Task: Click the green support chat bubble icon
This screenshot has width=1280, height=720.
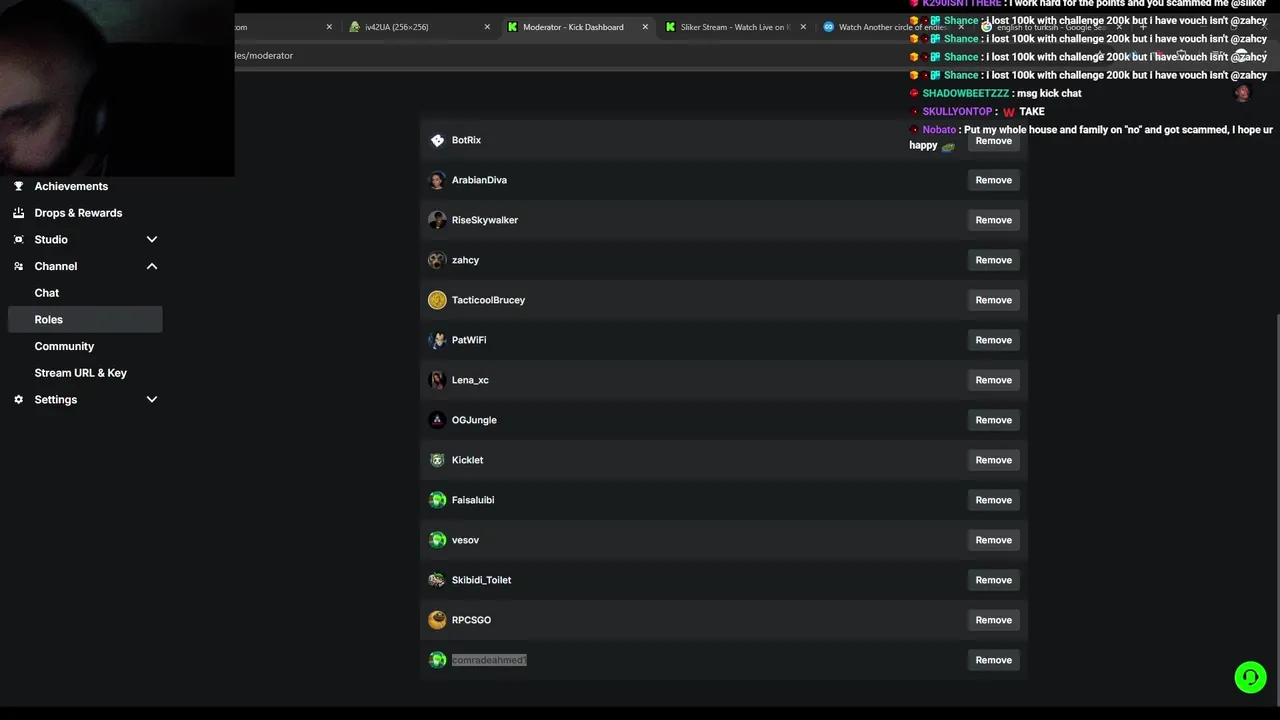Action: (x=1250, y=677)
